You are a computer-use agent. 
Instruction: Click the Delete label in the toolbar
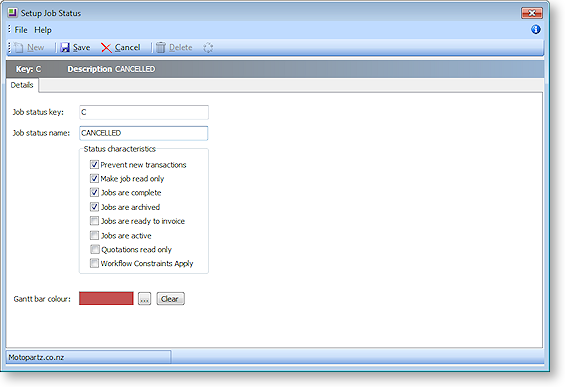coord(181,48)
